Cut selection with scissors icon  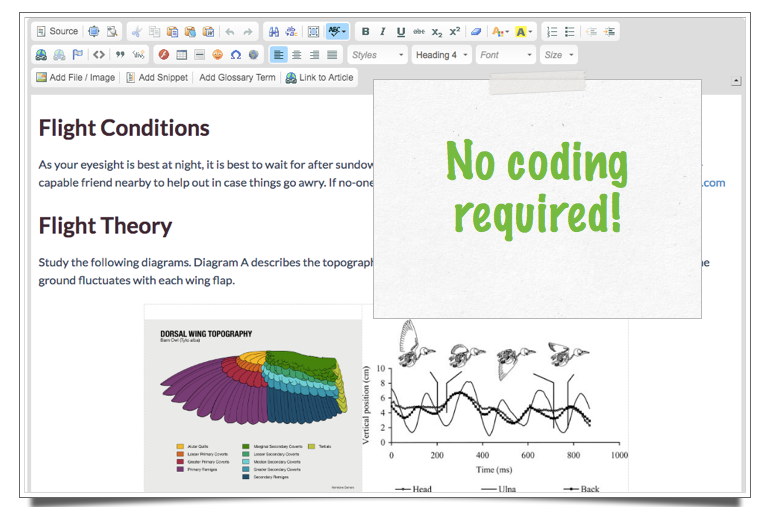tap(137, 32)
